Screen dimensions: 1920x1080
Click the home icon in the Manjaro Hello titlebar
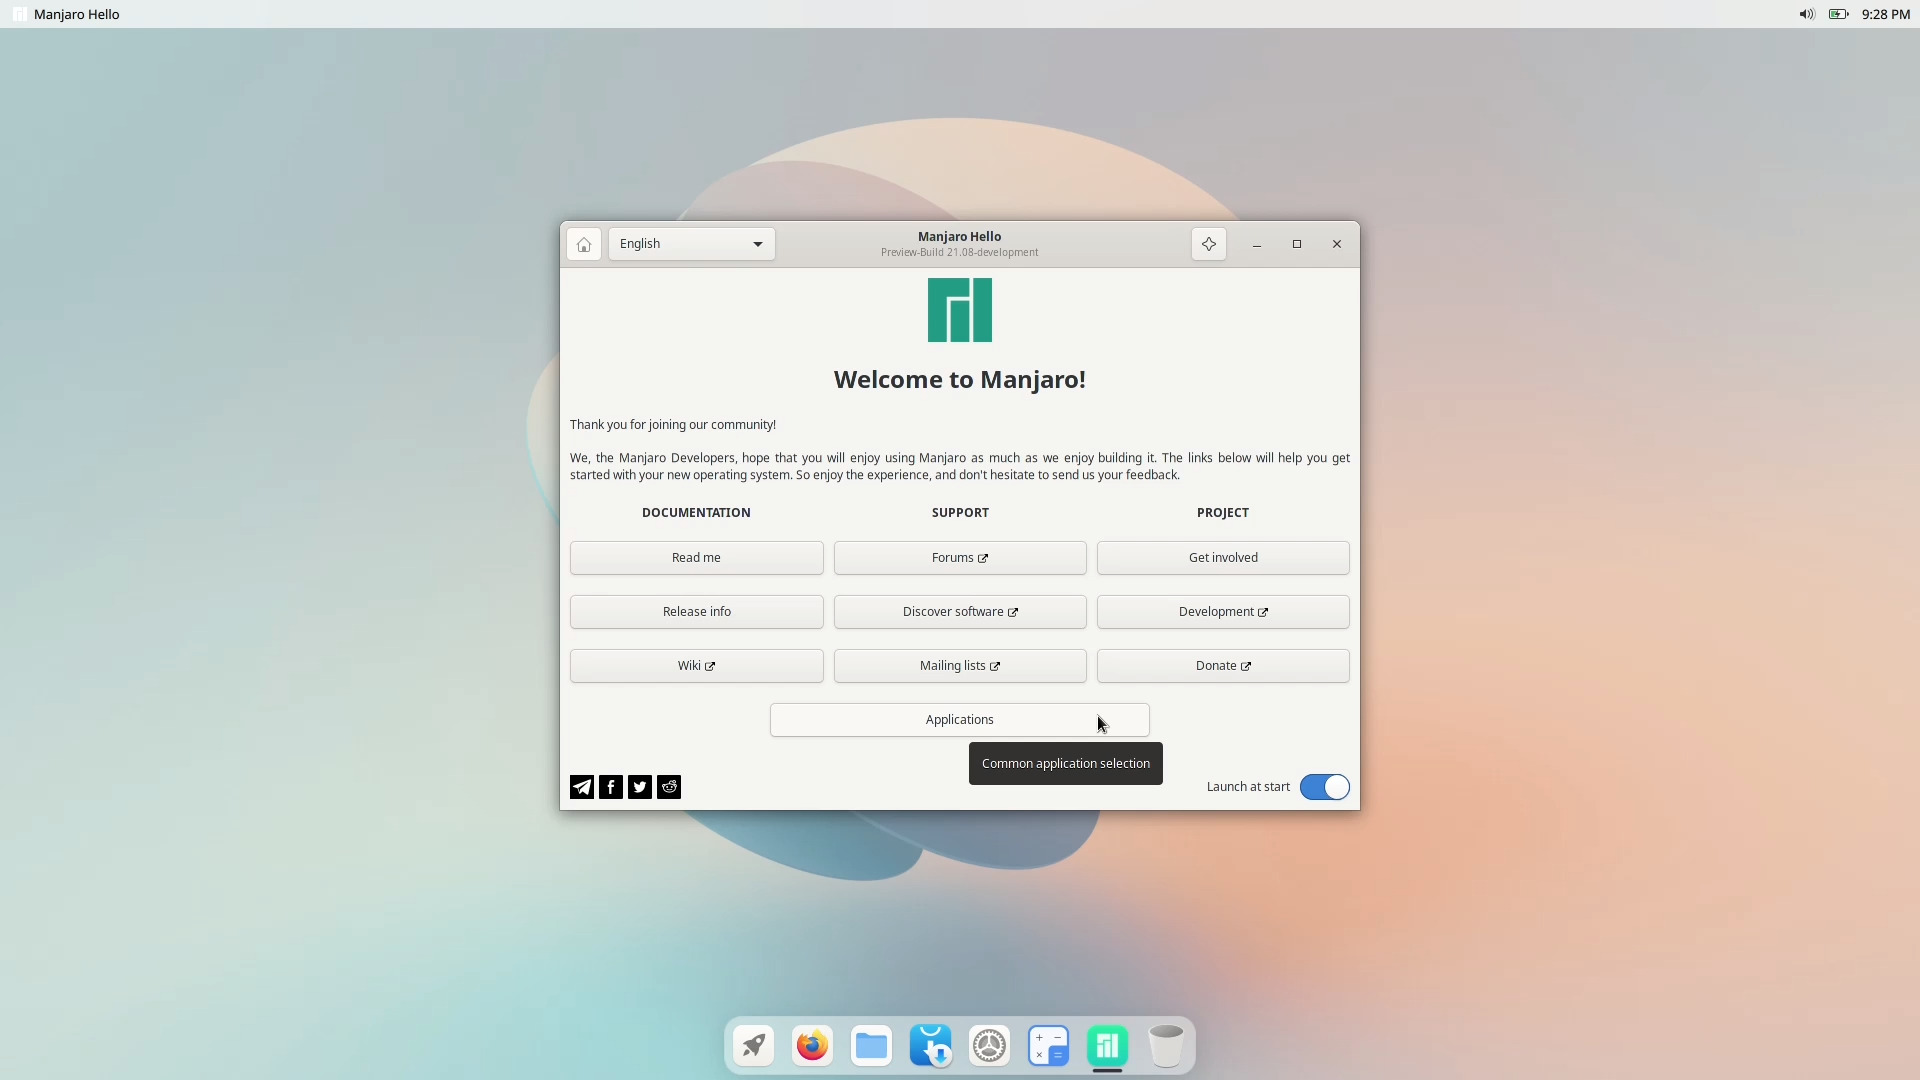coord(583,243)
